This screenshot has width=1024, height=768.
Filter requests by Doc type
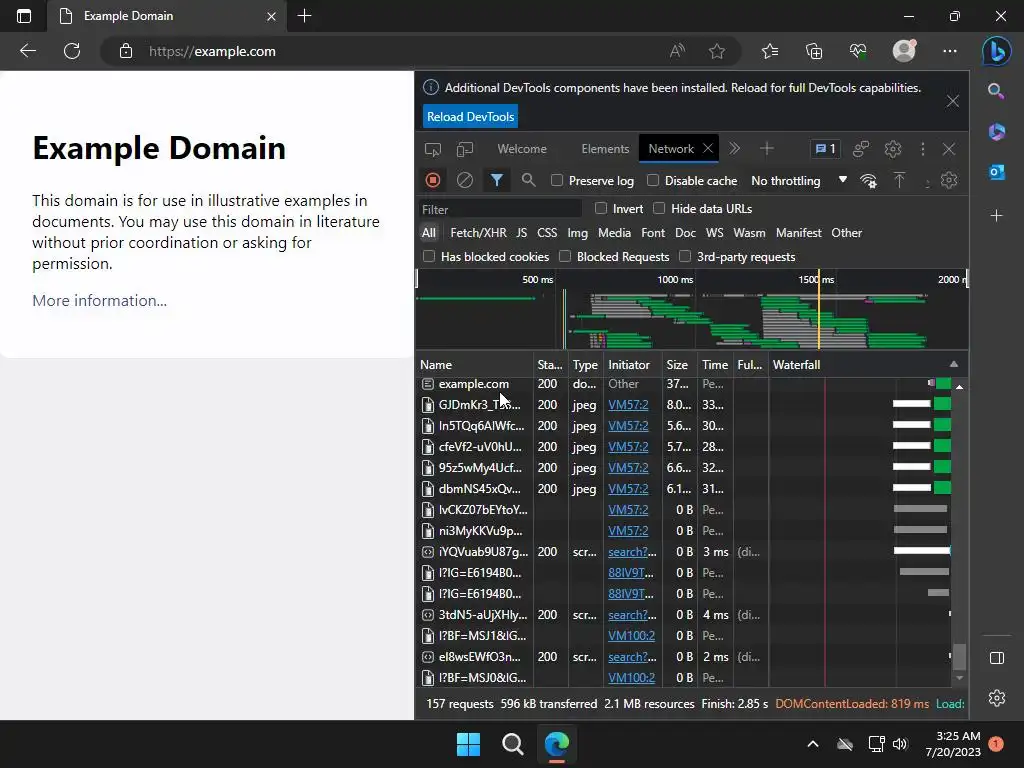685,233
